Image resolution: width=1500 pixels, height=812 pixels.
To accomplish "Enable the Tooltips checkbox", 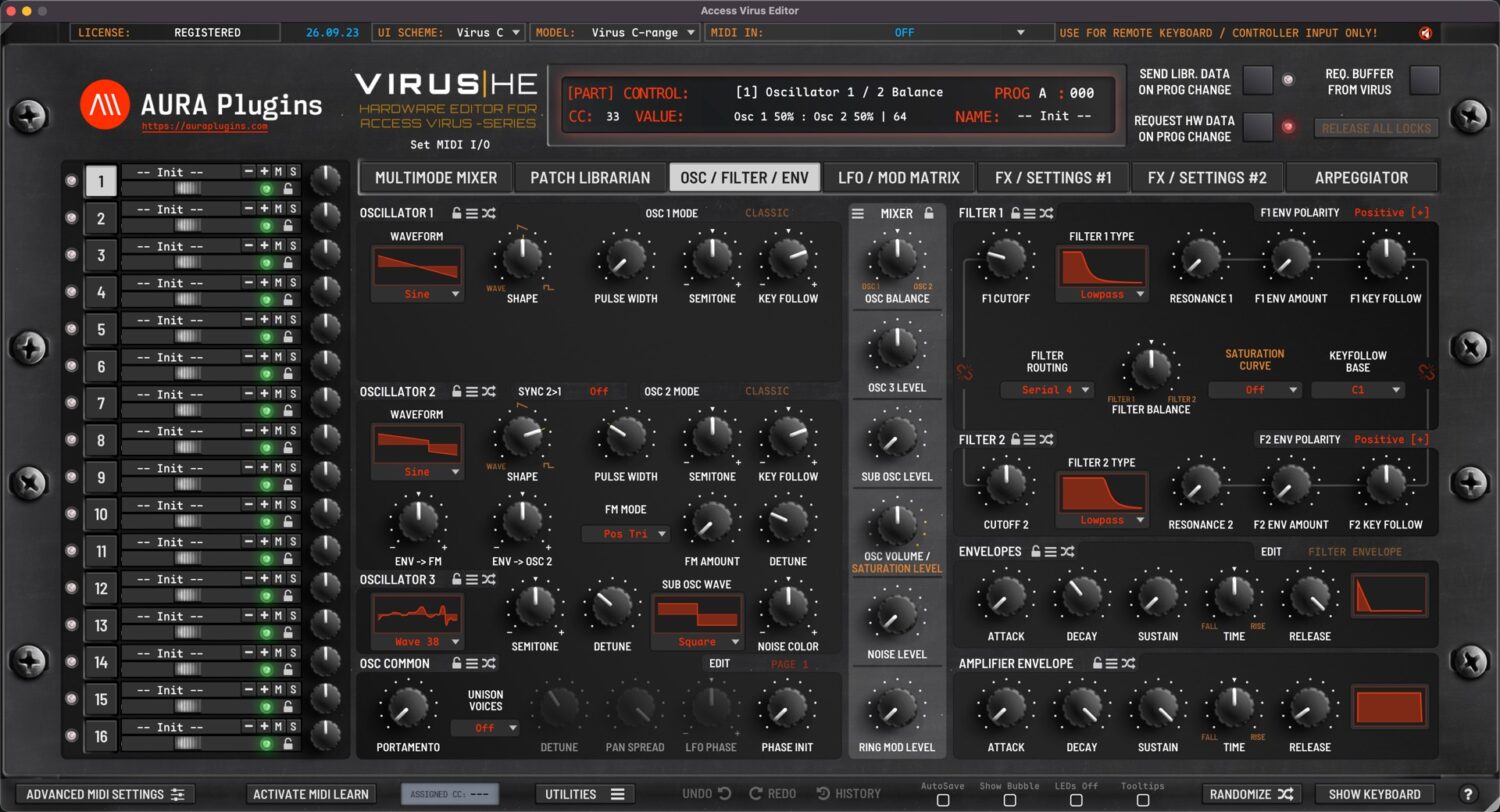I will click(1143, 800).
